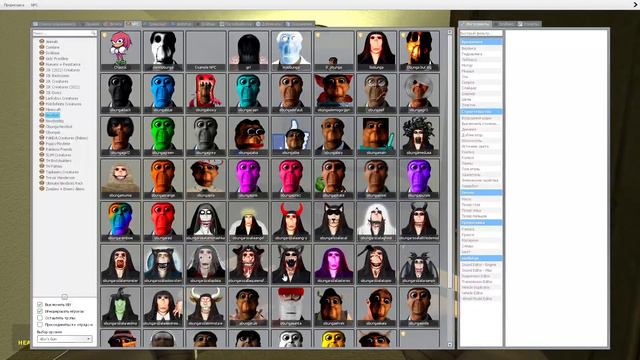Open the Ultimate Nextbots Pack category

pos(64,183)
